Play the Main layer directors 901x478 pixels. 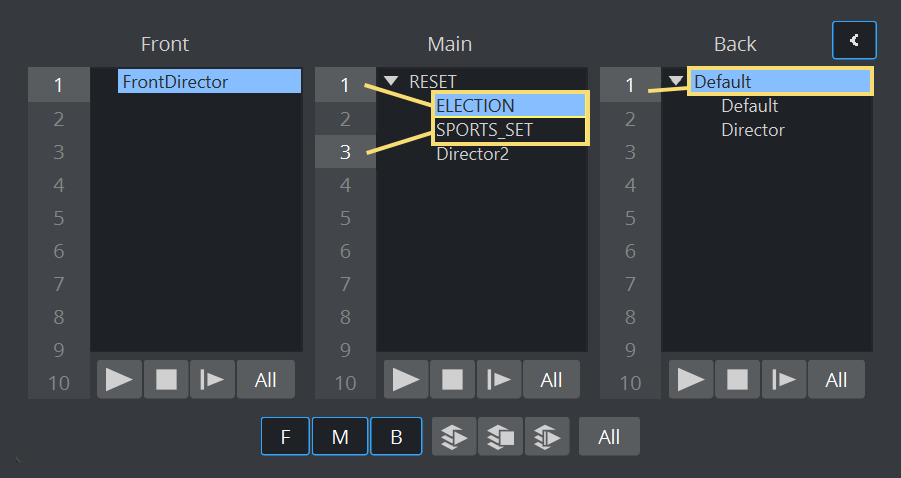[x=406, y=379]
